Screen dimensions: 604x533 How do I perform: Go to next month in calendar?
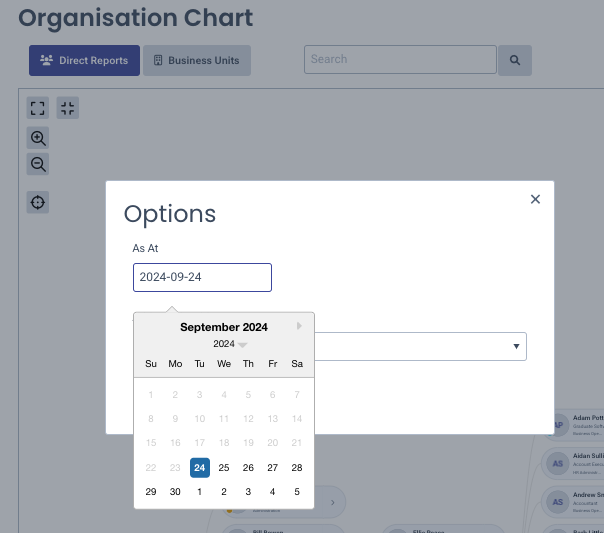(299, 326)
